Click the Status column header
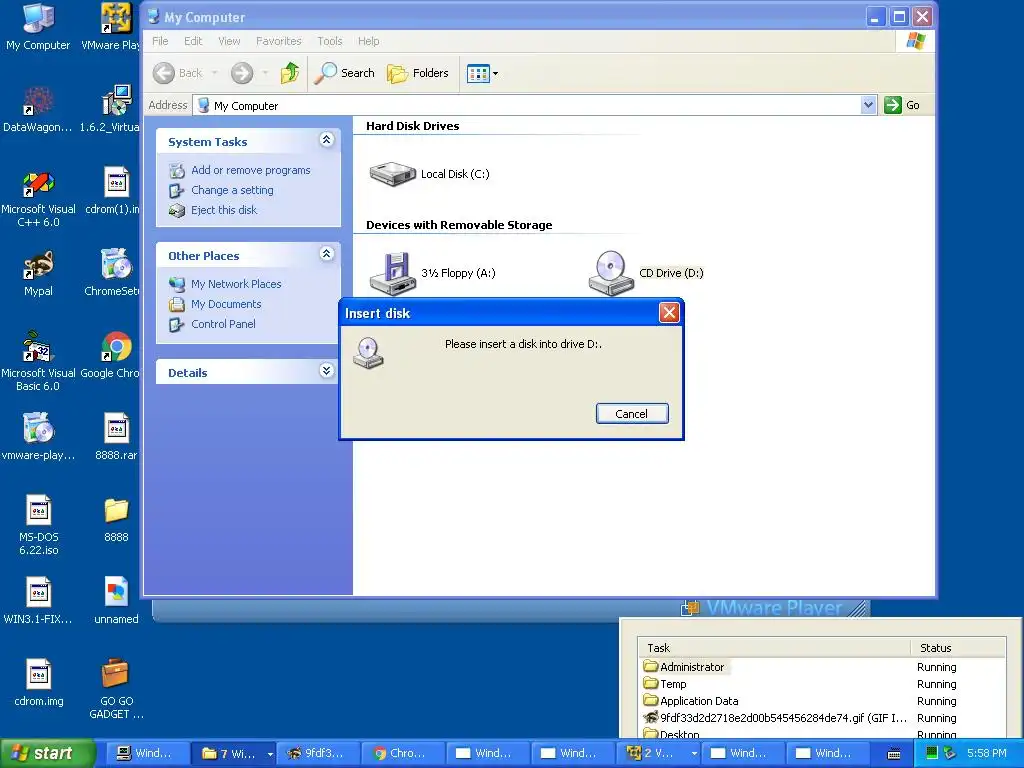1024x768 pixels. click(957, 648)
